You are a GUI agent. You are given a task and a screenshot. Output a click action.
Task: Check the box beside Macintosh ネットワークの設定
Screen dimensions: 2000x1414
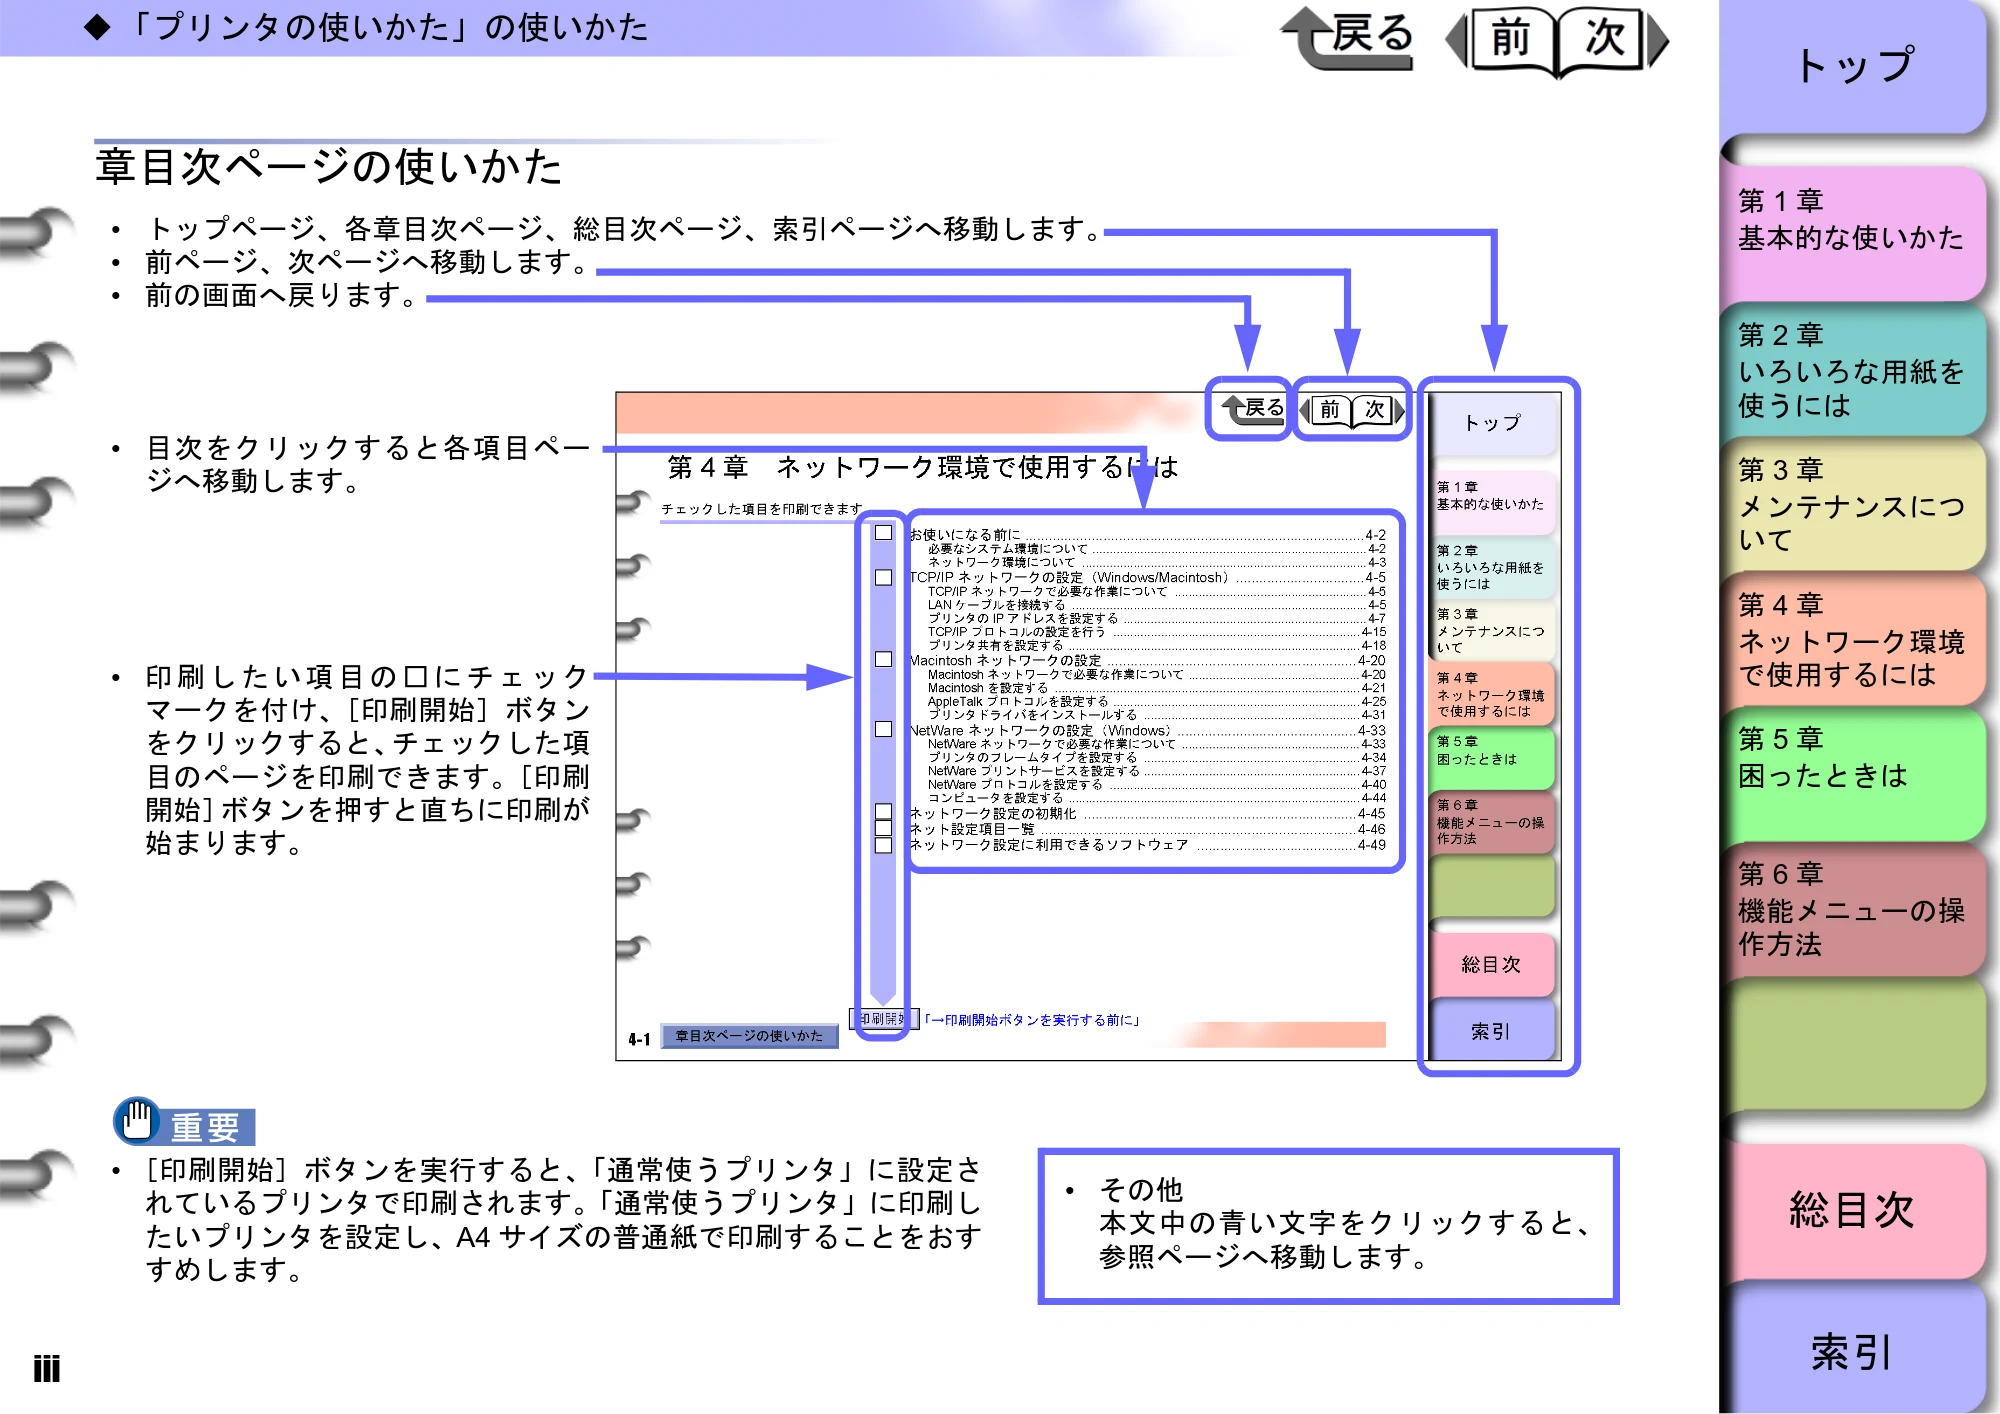click(884, 659)
